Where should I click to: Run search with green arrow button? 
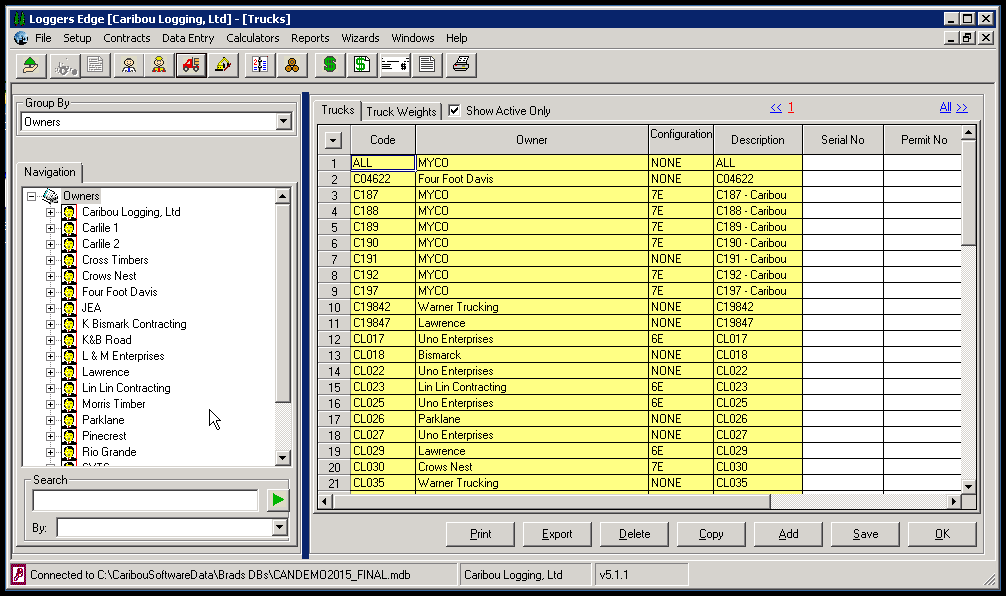(x=278, y=500)
